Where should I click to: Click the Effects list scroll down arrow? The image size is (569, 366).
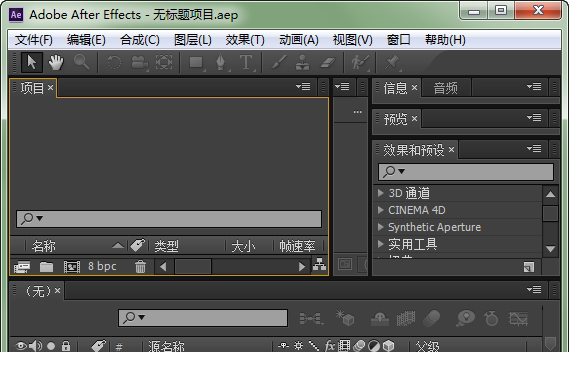[x=550, y=249]
